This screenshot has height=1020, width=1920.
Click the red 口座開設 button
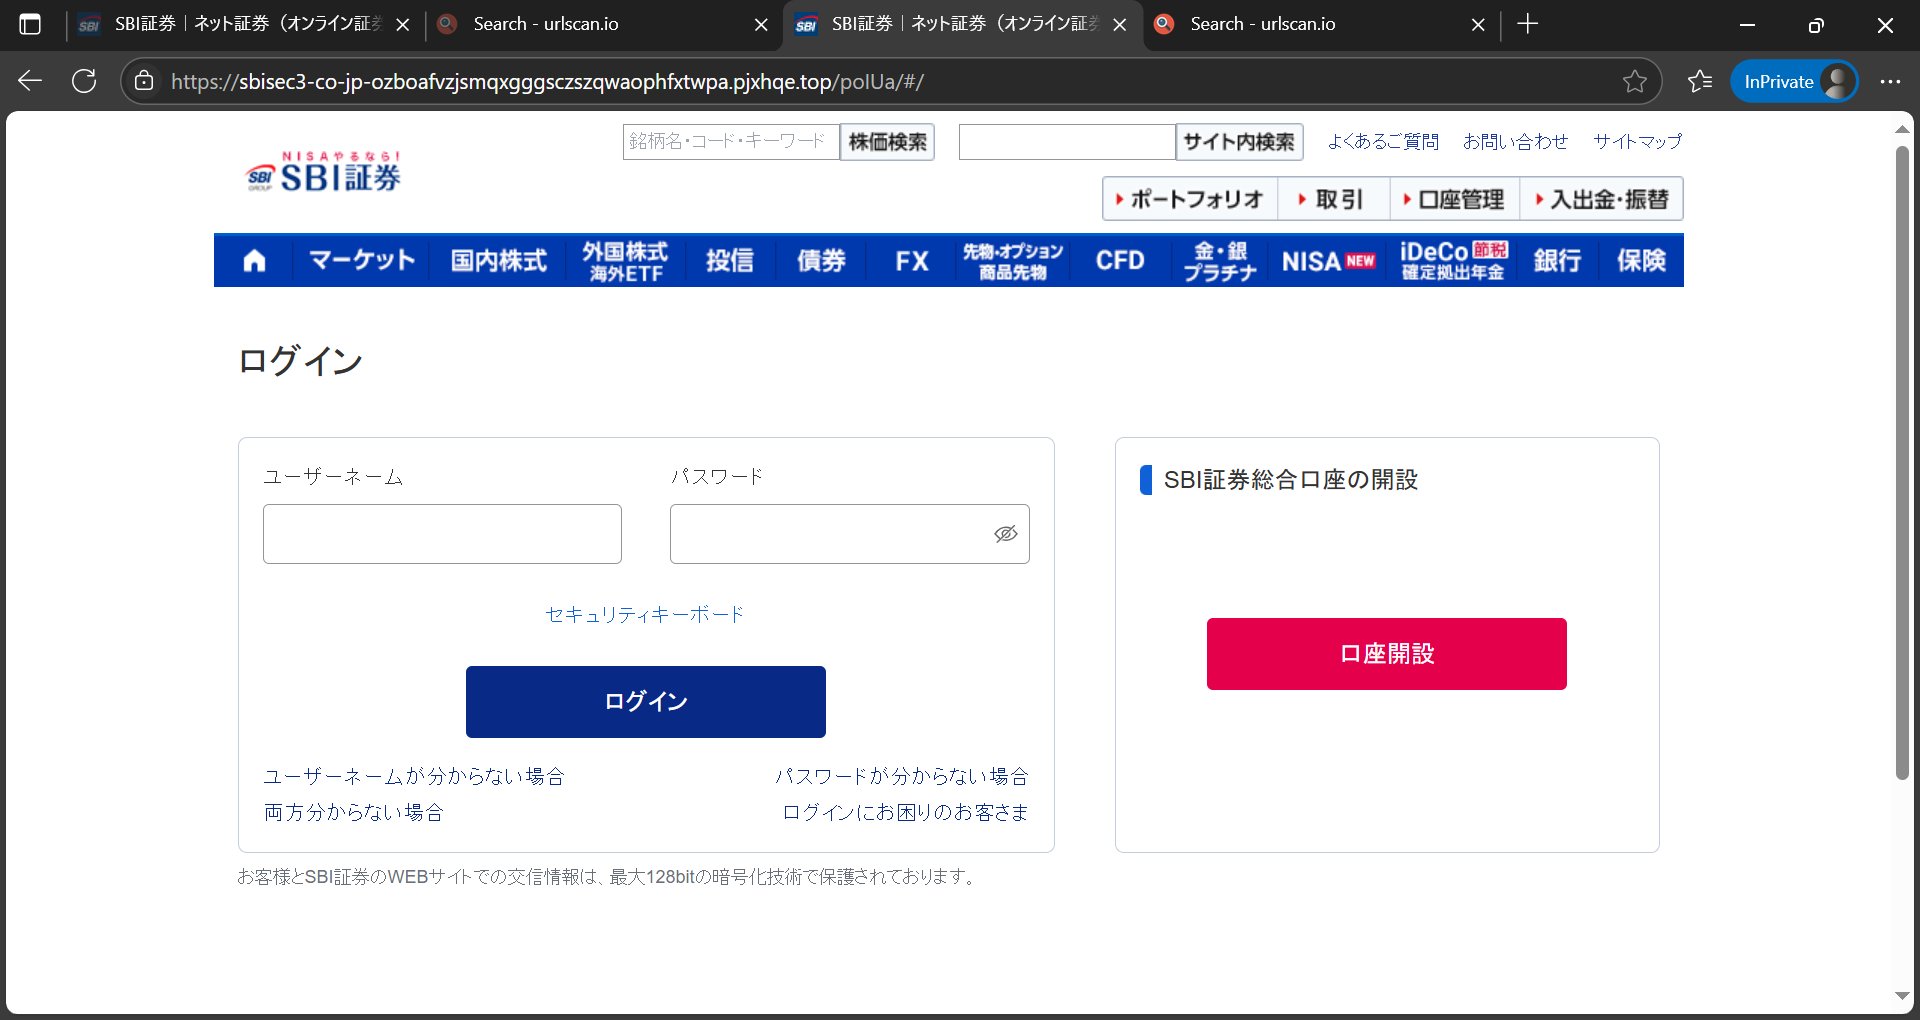click(x=1387, y=654)
